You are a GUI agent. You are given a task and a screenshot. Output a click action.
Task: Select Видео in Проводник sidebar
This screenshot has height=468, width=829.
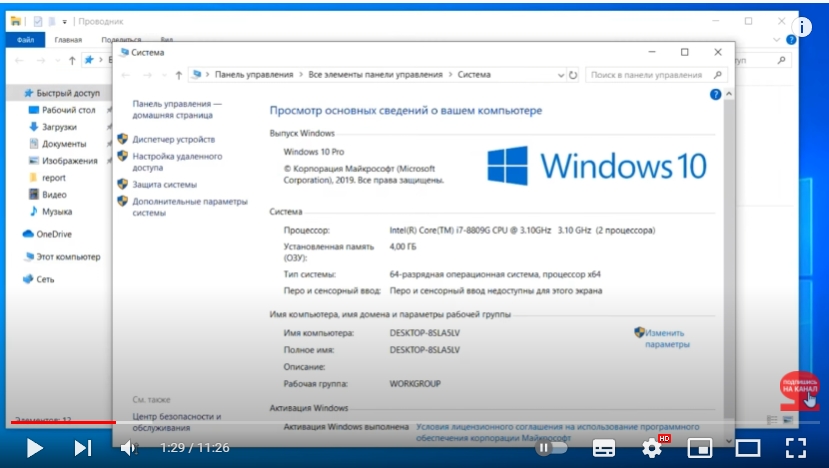tap(48, 195)
